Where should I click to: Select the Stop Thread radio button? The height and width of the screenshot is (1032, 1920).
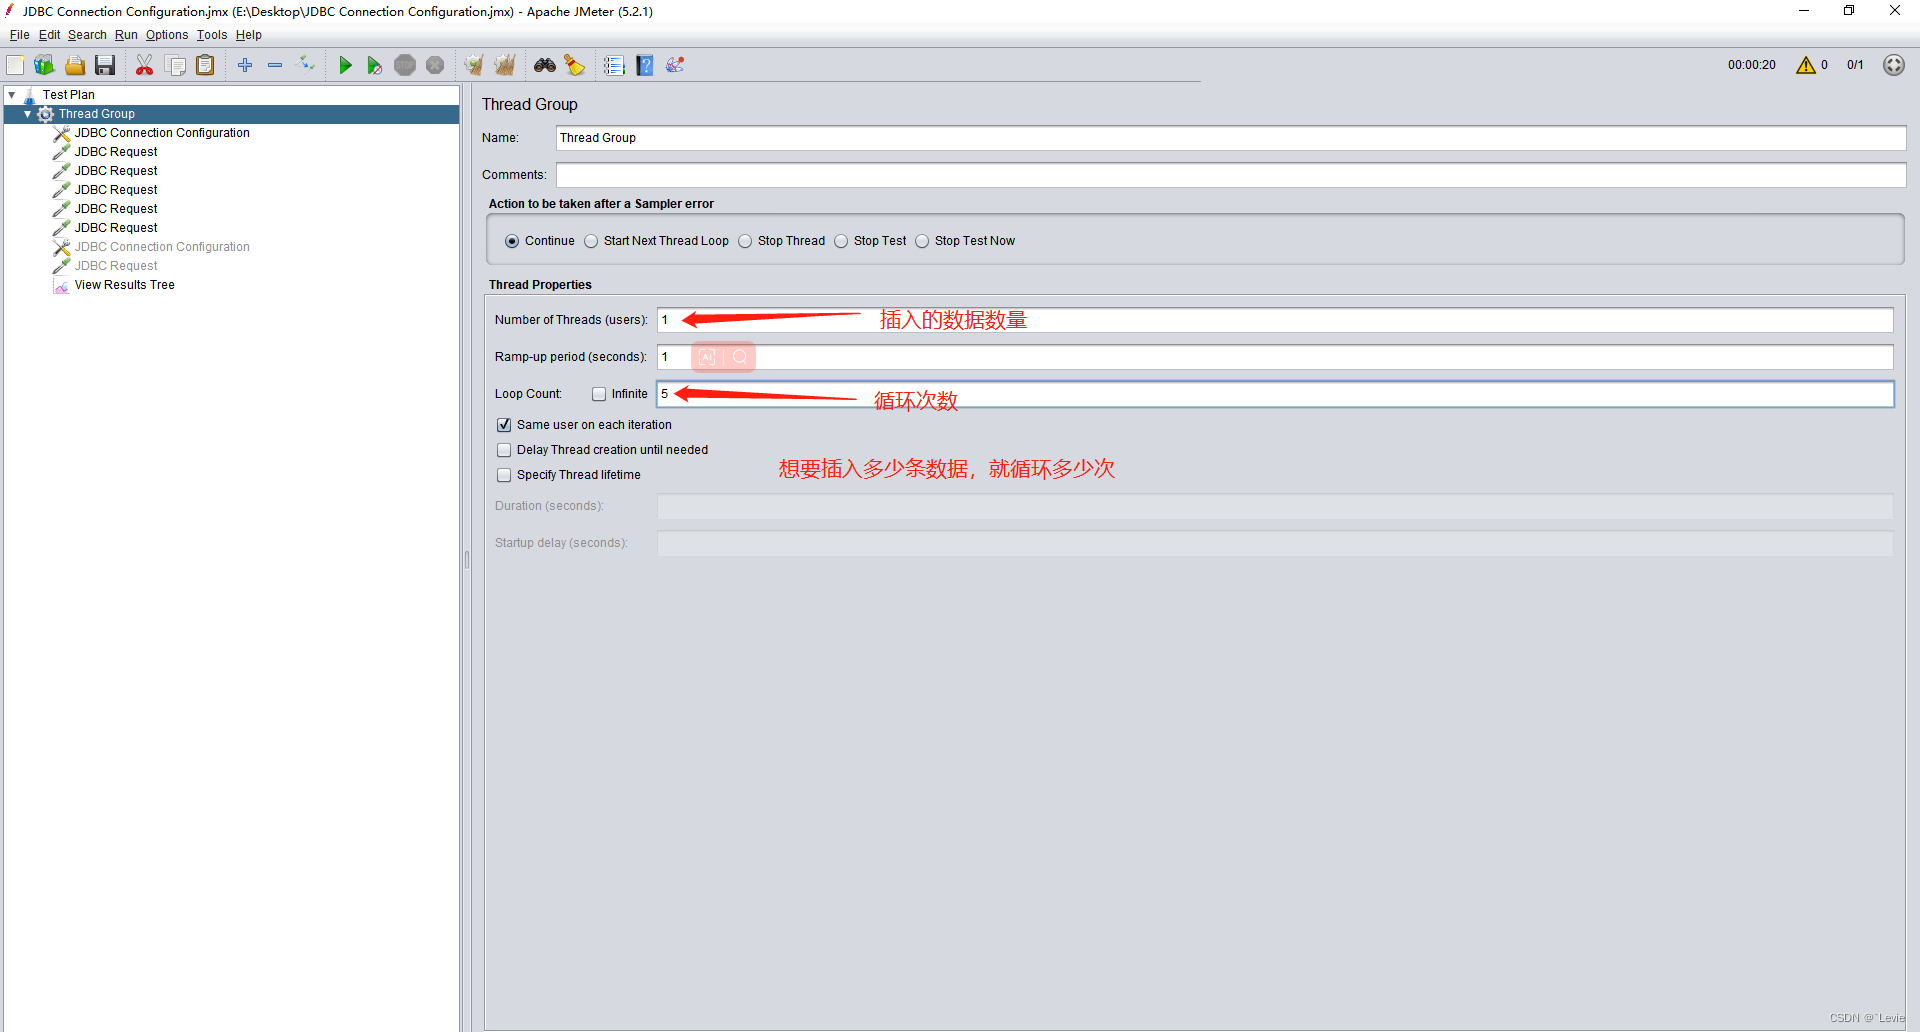[745, 240]
